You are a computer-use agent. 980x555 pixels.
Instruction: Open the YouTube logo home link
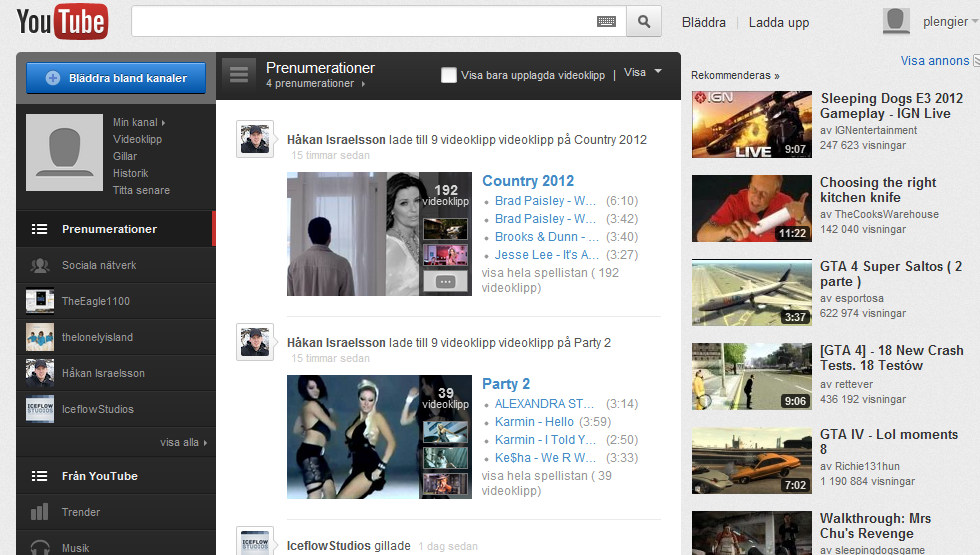(x=62, y=22)
